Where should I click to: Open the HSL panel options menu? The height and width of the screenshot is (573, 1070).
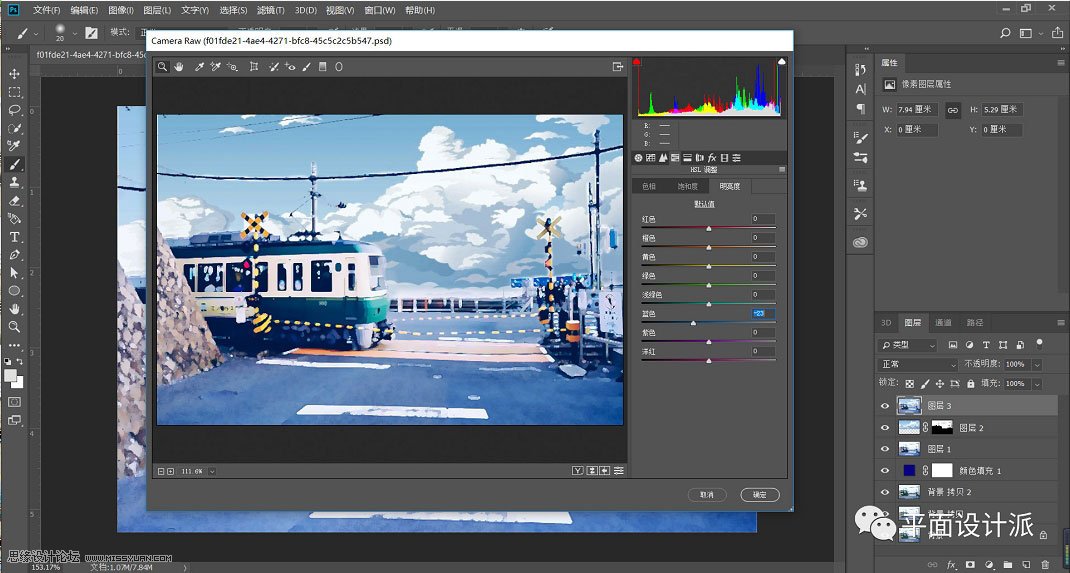point(782,170)
